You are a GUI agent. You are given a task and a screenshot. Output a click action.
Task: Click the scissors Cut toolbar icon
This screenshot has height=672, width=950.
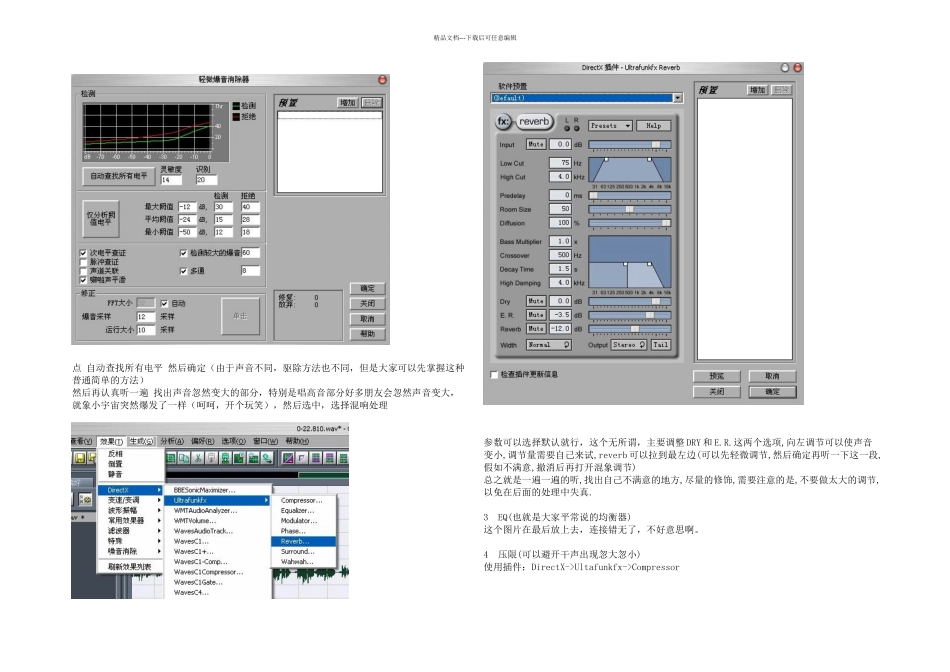pos(197,458)
